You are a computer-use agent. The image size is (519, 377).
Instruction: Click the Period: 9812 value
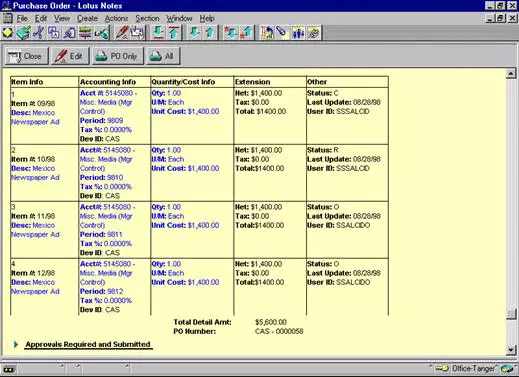tap(115, 291)
